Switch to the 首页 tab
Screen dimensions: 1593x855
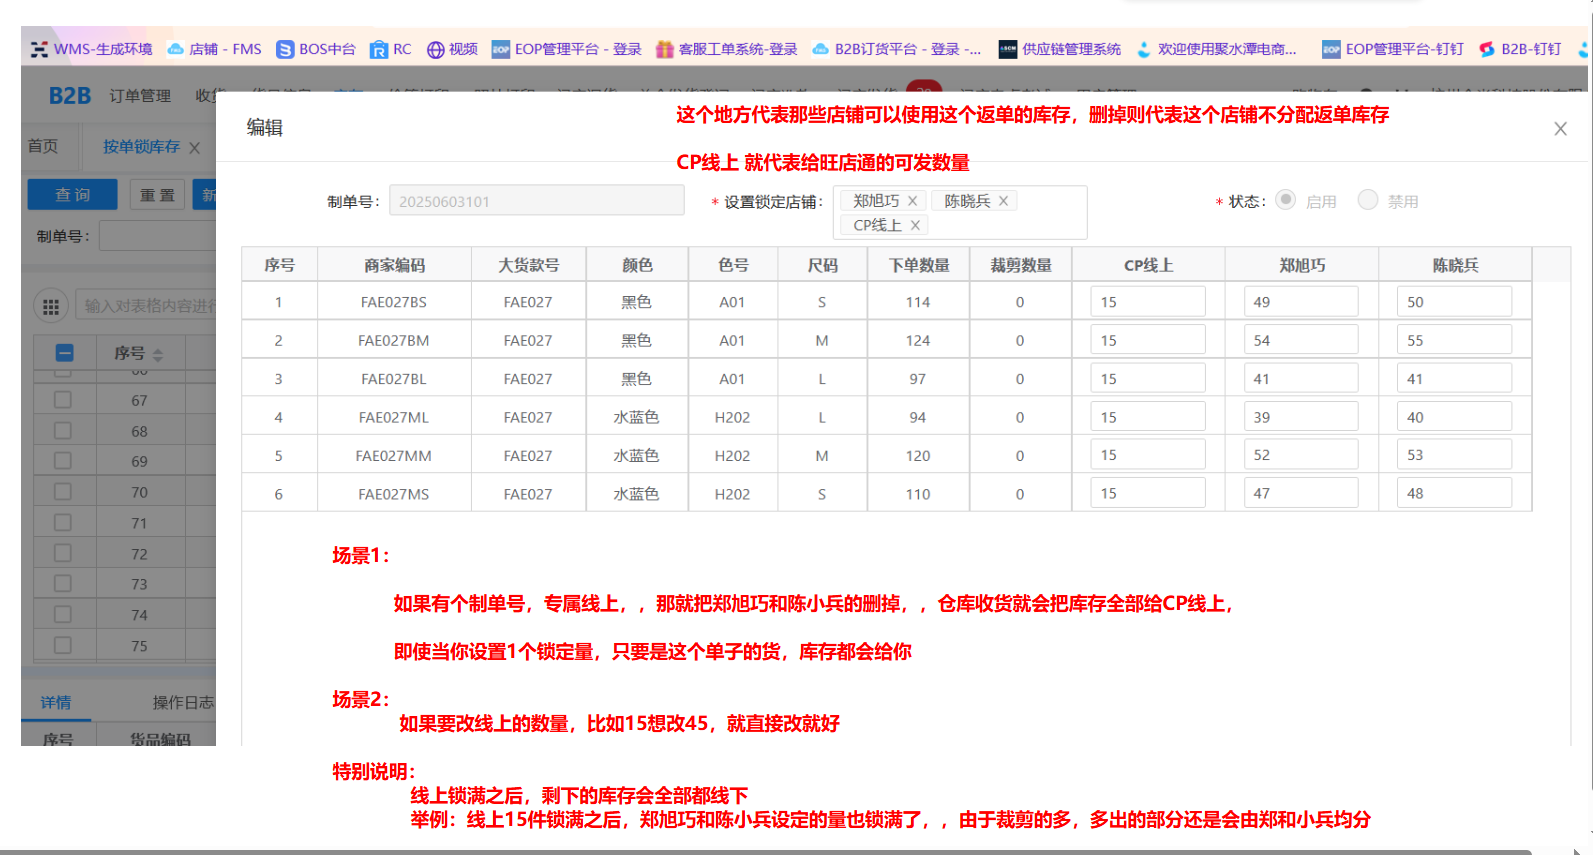pyautogui.click(x=43, y=146)
